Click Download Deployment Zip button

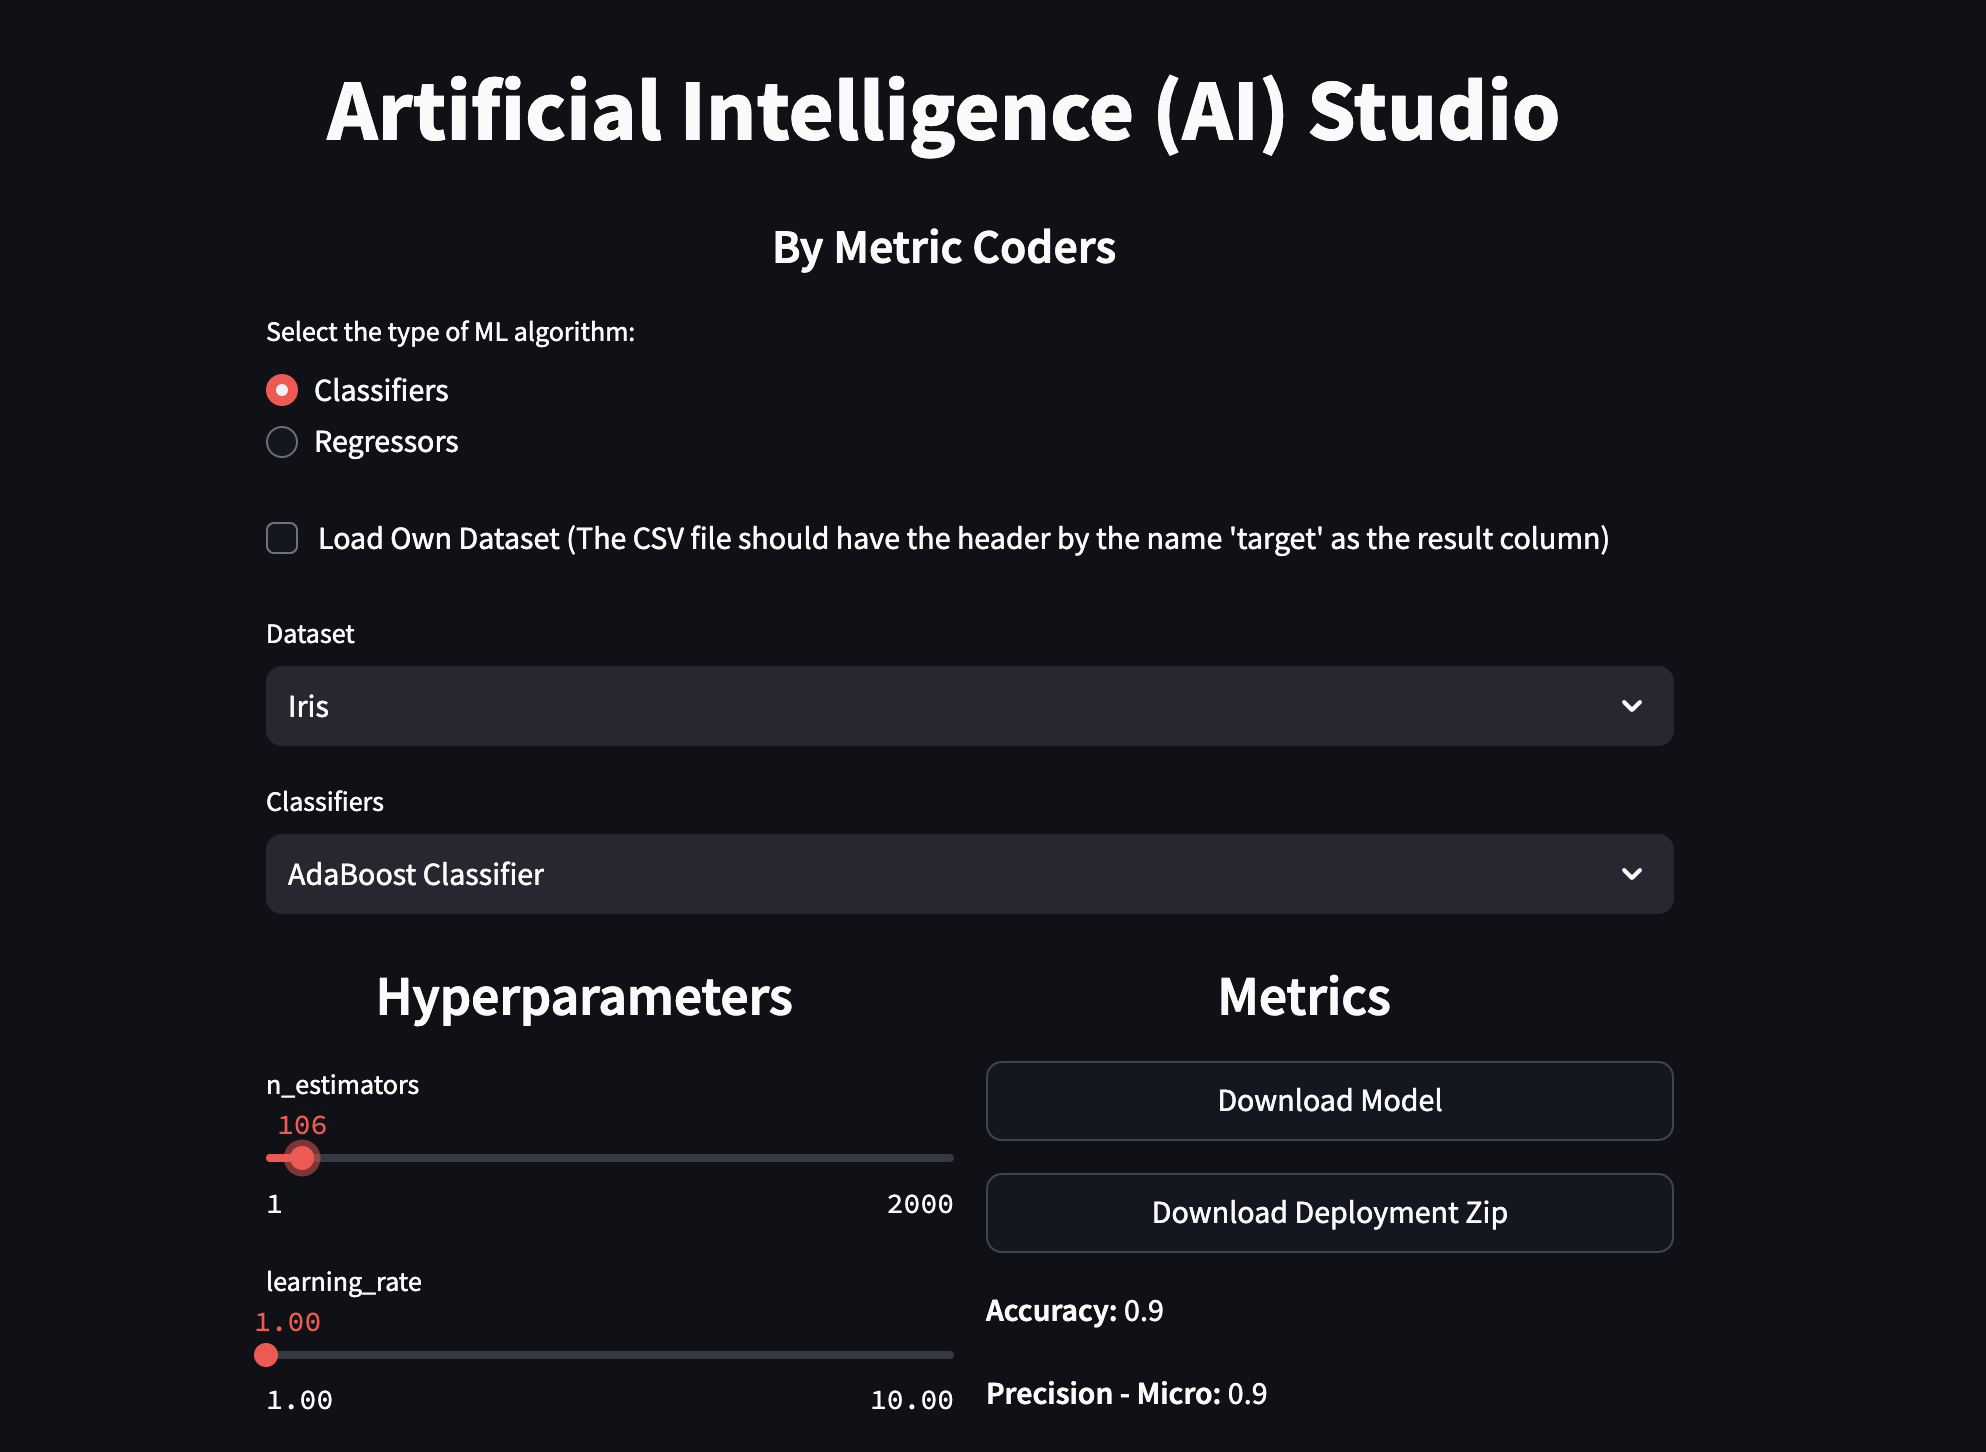coord(1329,1213)
